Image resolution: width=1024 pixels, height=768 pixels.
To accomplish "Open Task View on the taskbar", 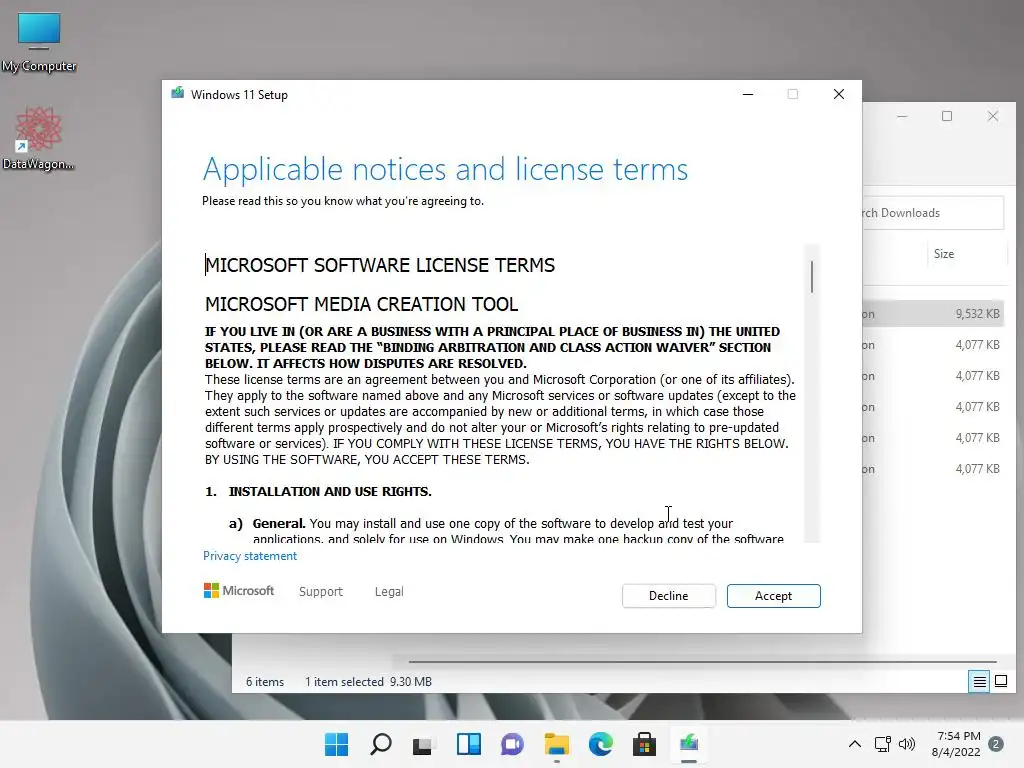I will [423, 744].
